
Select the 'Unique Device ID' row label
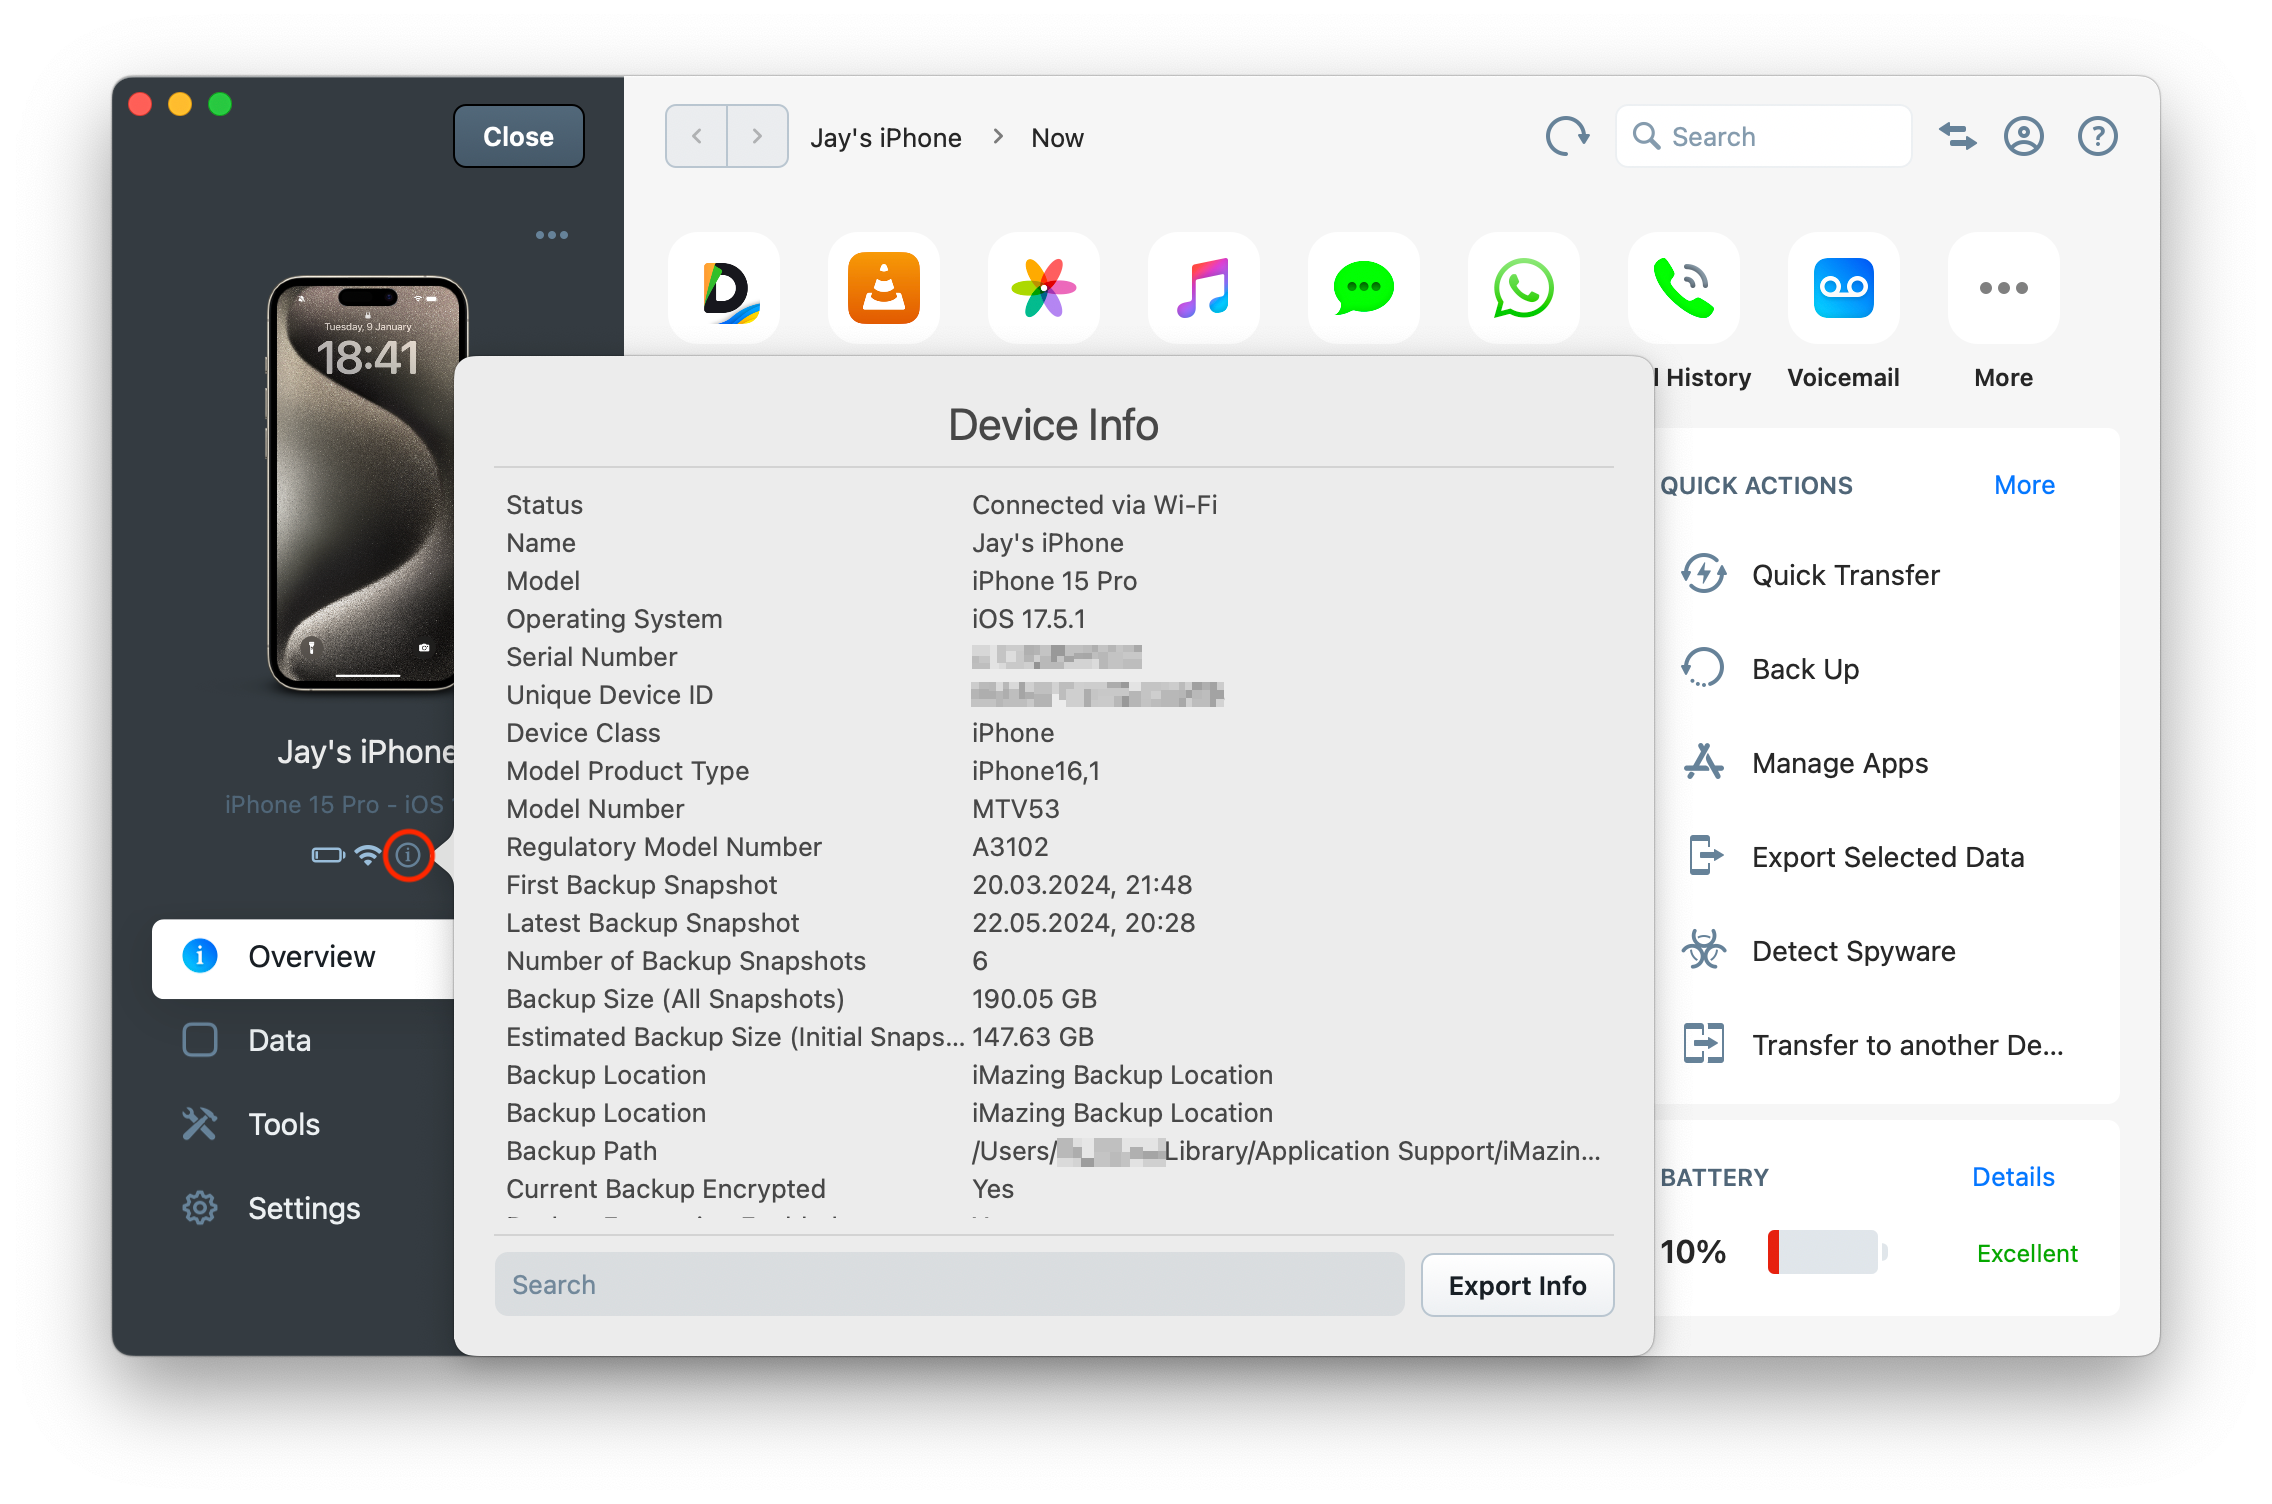pos(609,695)
